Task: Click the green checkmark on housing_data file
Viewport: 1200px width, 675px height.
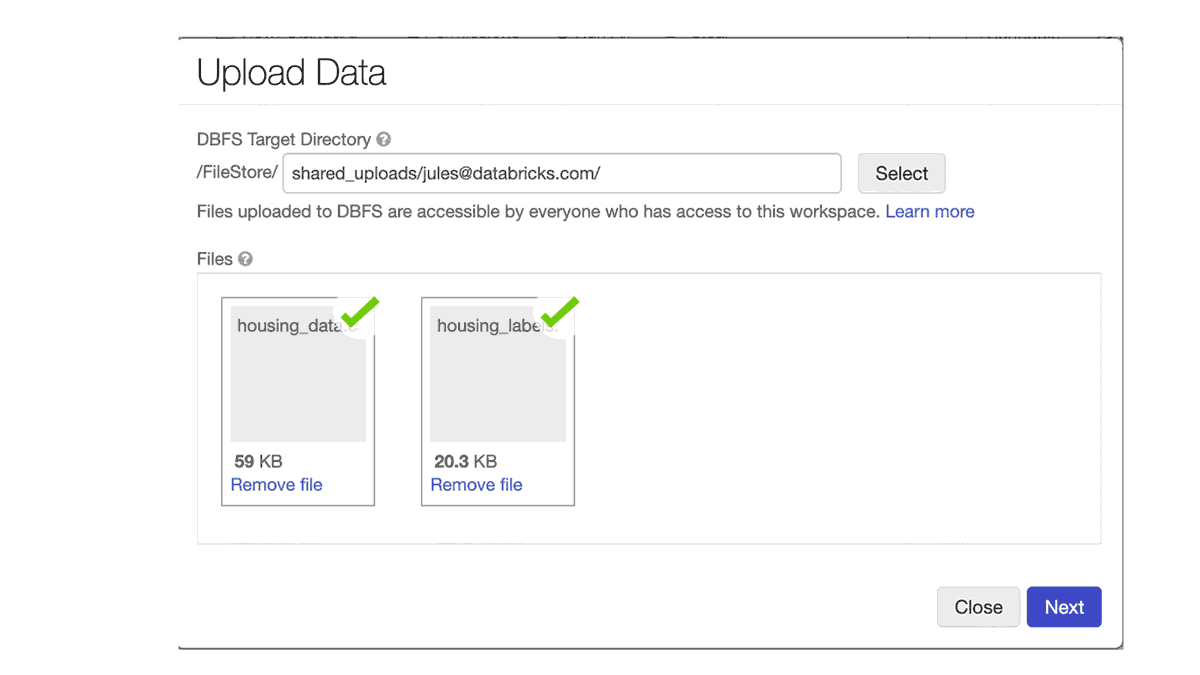Action: click(x=359, y=312)
